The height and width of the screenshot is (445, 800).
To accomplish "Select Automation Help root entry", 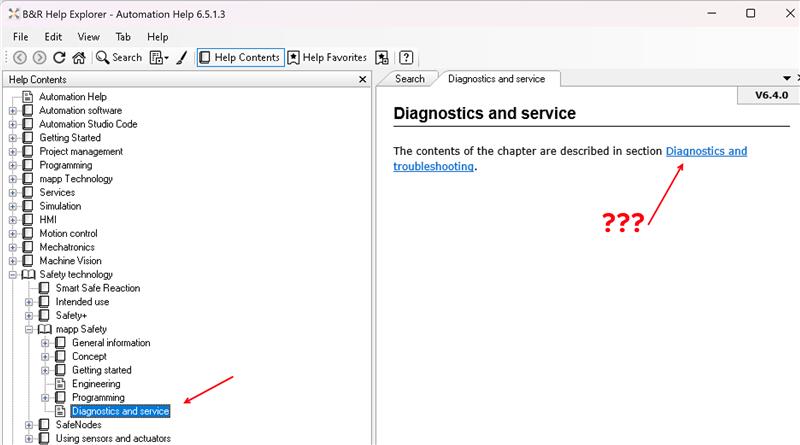I will click(73, 96).
